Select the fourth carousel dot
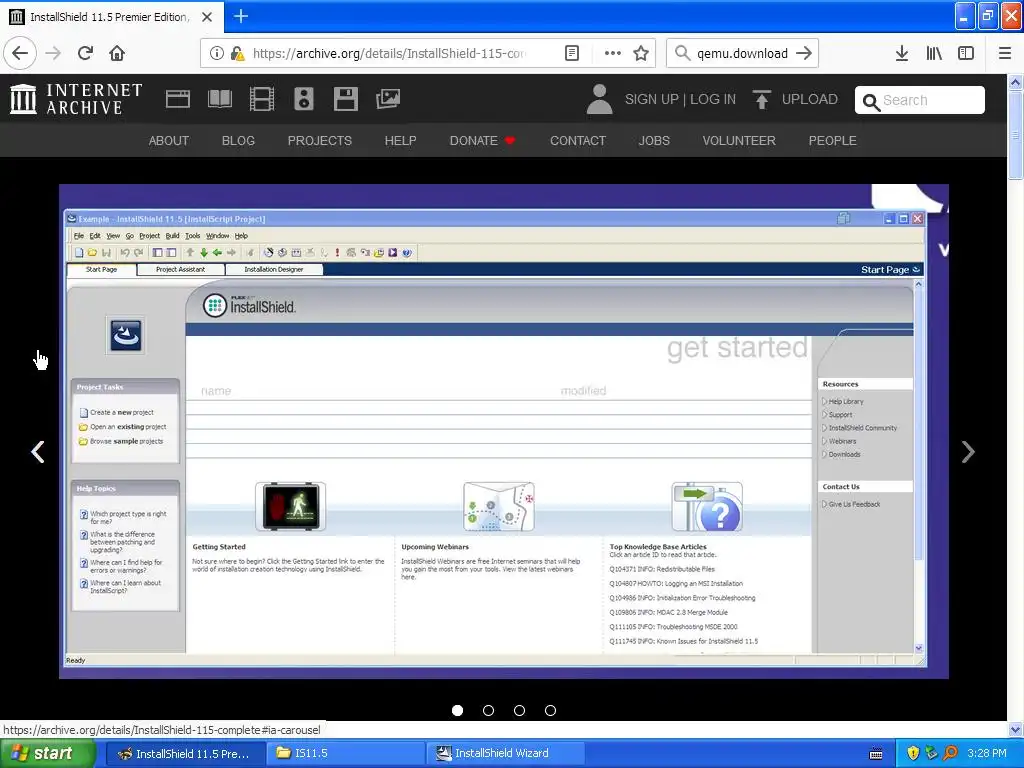 [550, 710]
